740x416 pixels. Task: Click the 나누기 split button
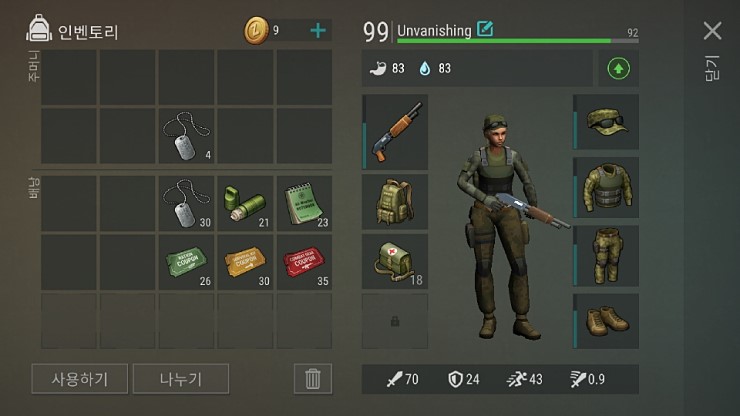pyautogui.click(x=181, y=379)
